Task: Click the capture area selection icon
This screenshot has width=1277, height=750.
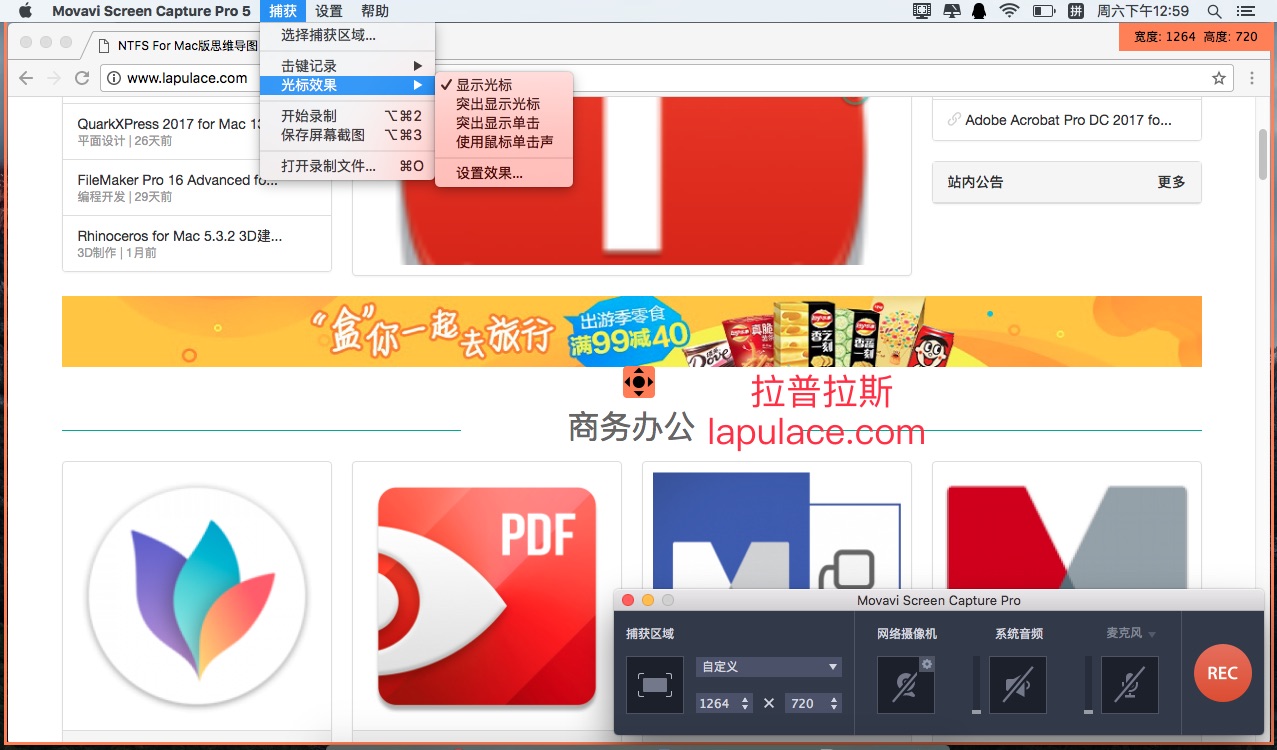Action: (x=655, y=685)
